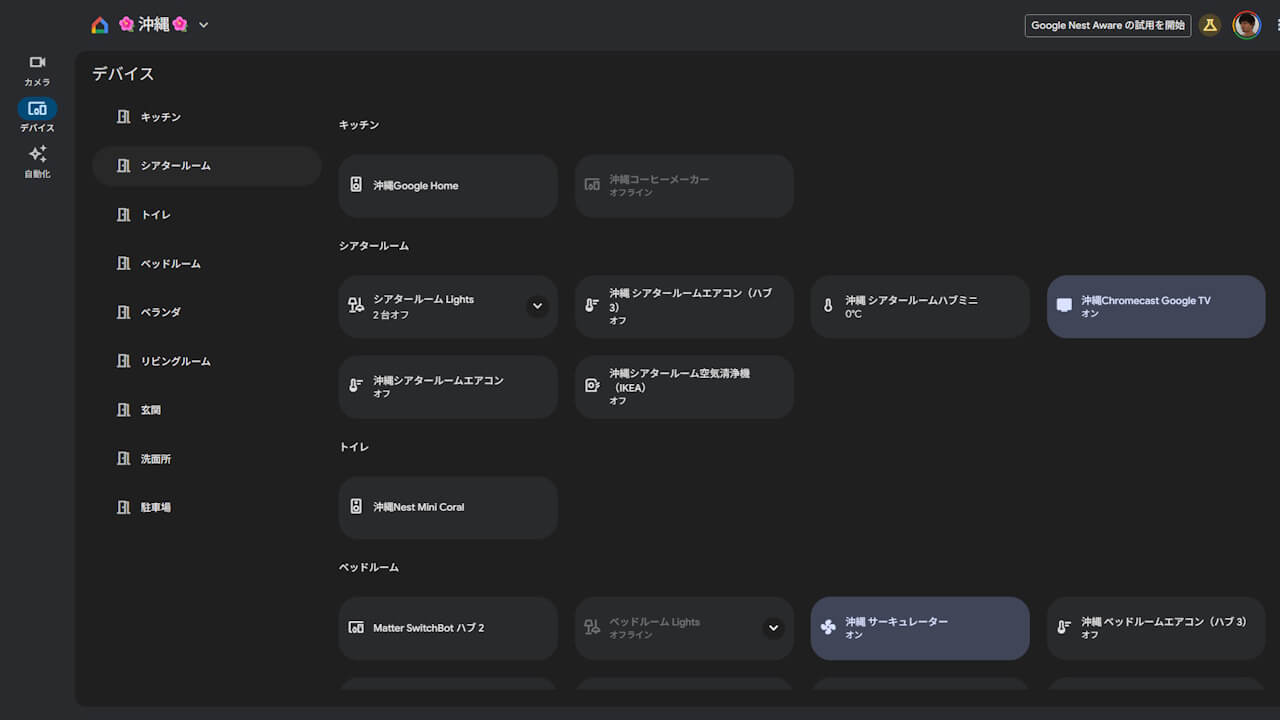Click the シアタールーム Lights lamp icon

coord(356,306)
